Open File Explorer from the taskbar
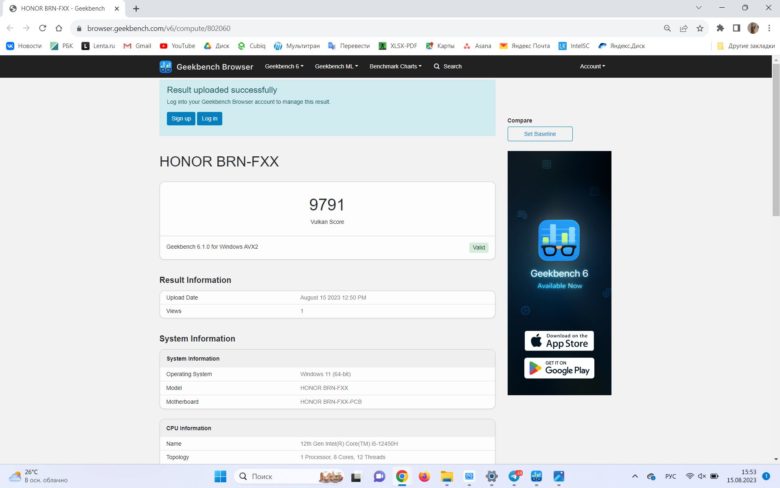Viewport: 780px width, 488px height. coord(447,477)
